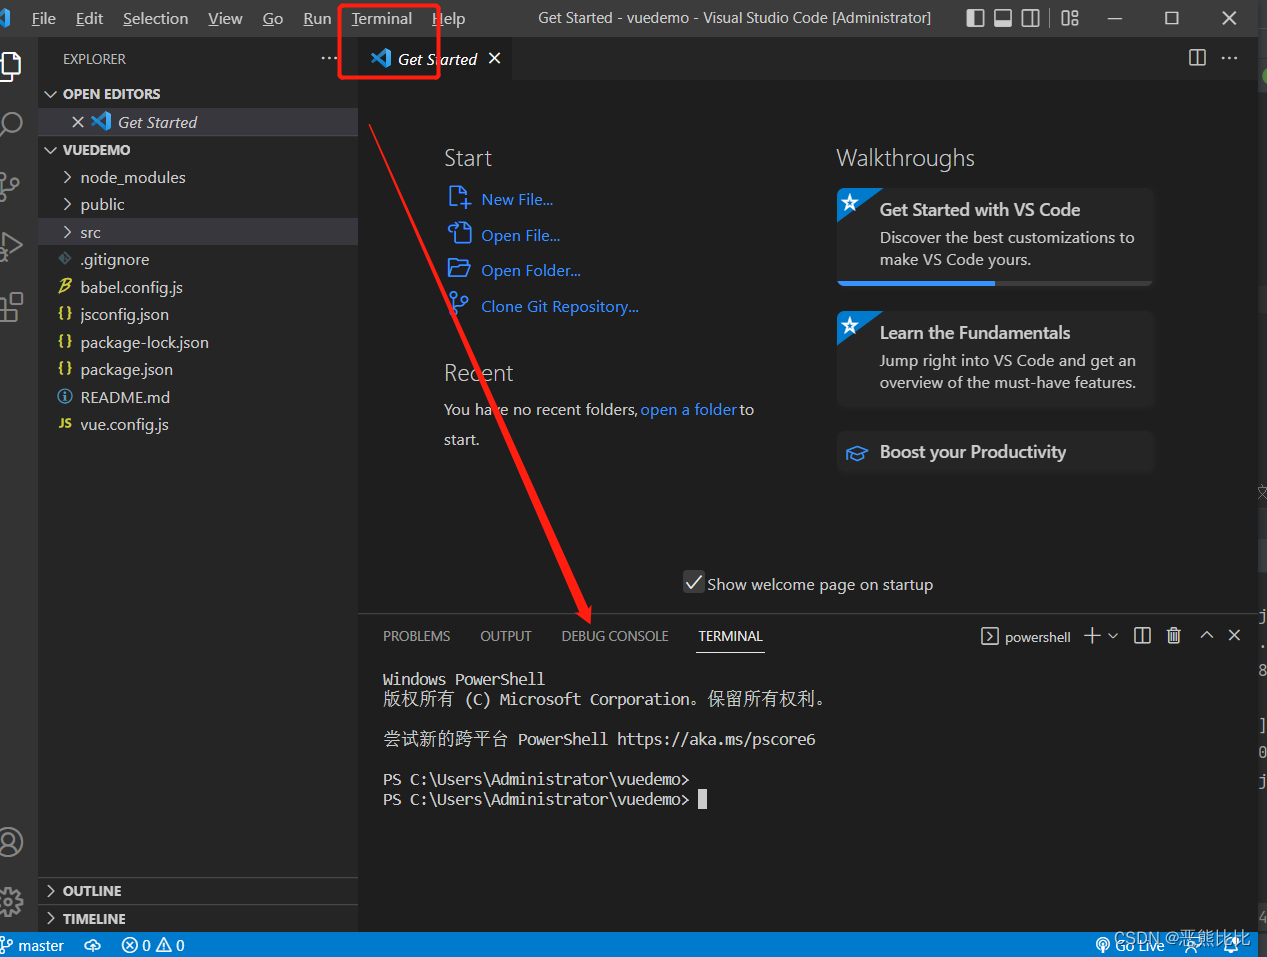Switch to the PROBLEMS tab

(x=416, y=636)
